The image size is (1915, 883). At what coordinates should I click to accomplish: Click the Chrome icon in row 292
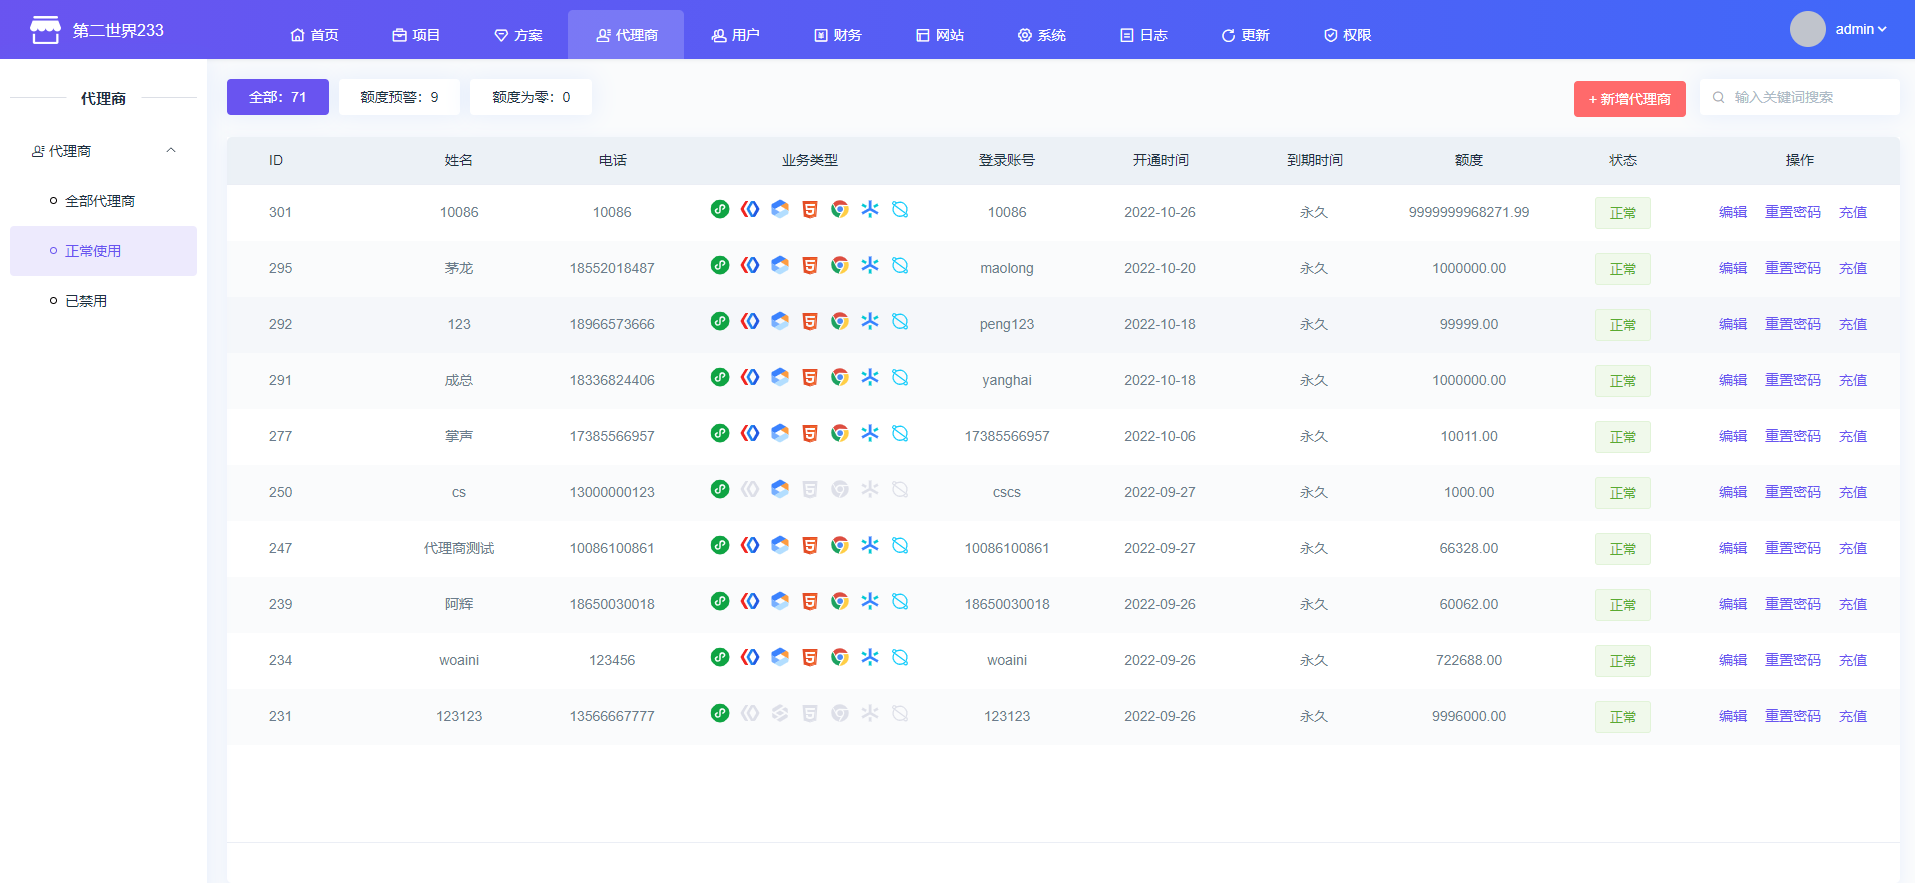[x=840, y=321]
